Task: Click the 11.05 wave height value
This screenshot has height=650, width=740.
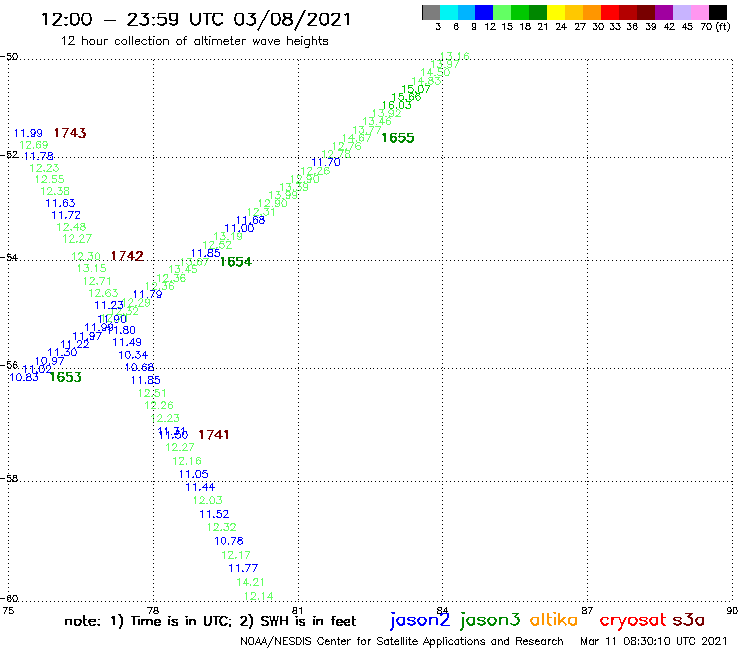Action: pos(193,474)
